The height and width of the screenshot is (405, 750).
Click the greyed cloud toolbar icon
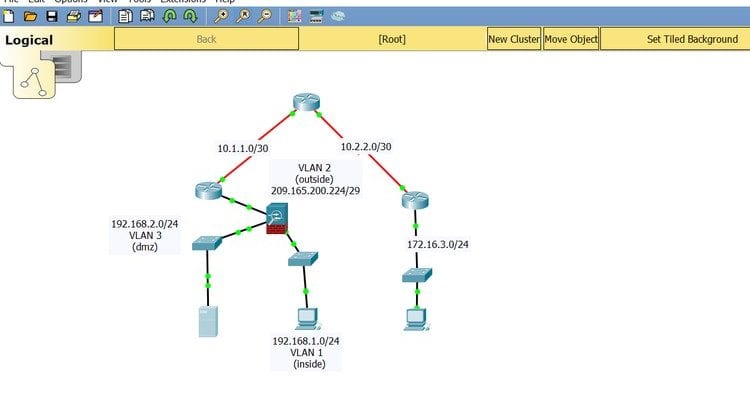point(338,17)
